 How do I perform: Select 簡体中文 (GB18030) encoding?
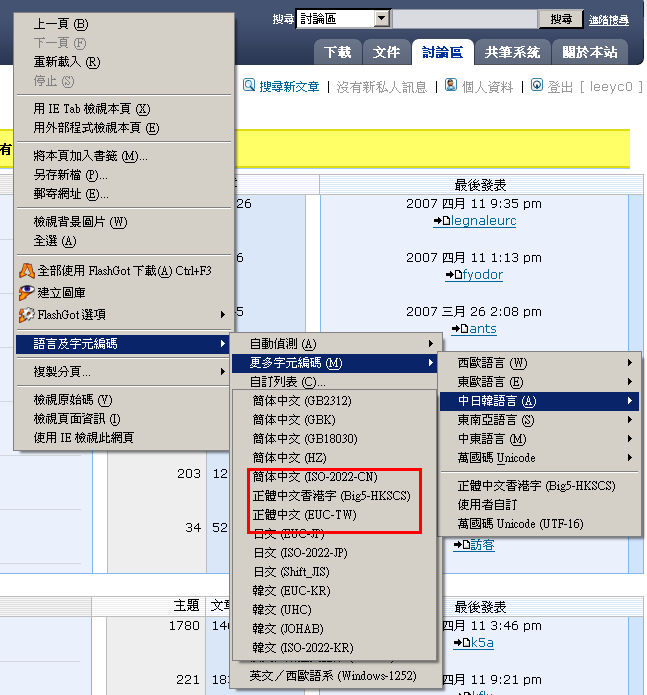click(x=335, y=439)
